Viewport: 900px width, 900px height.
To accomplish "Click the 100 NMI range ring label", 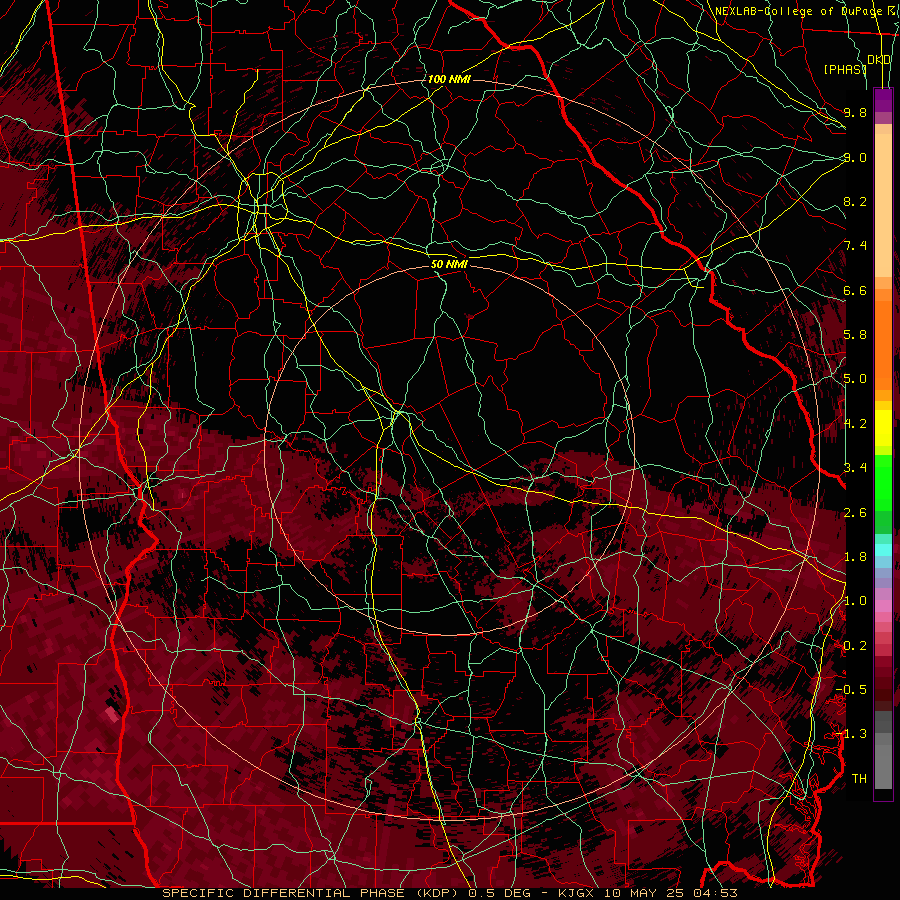I will pos(449,79).
